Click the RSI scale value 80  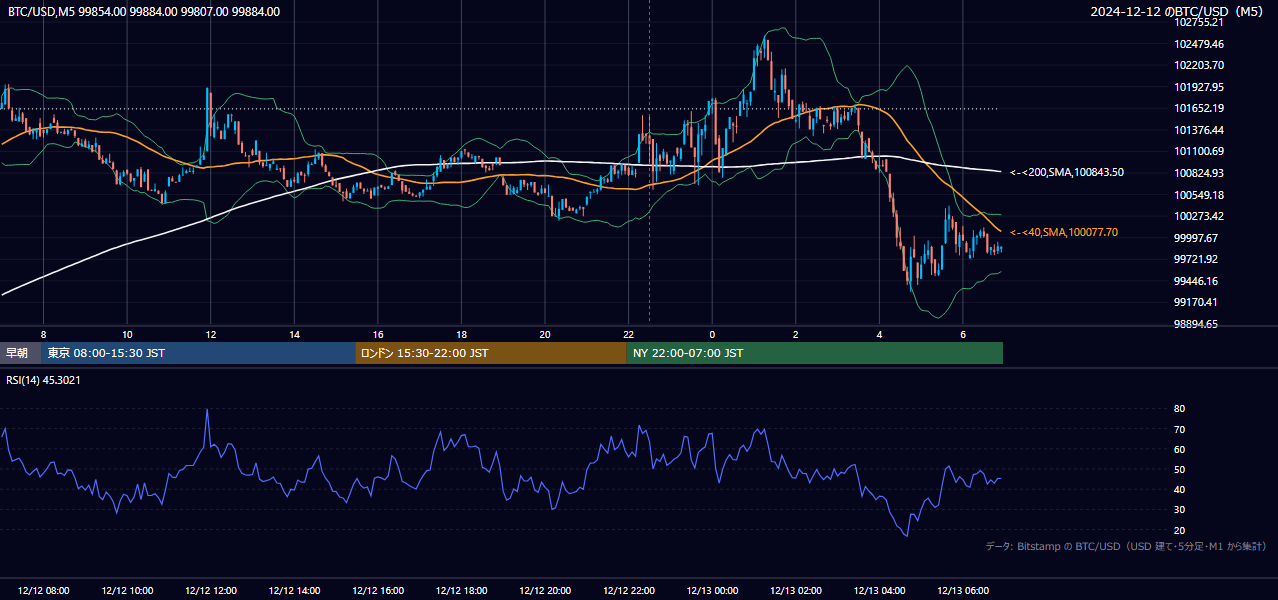click(x=1180, y=409)
